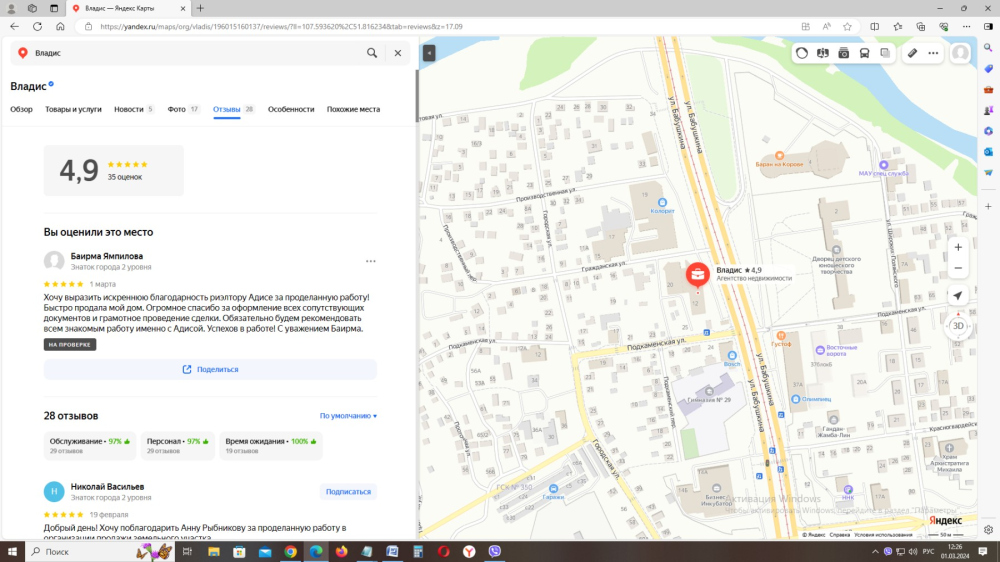Locate my position on the map
This screenshot has height=562, width=1000.
(958, 296)
